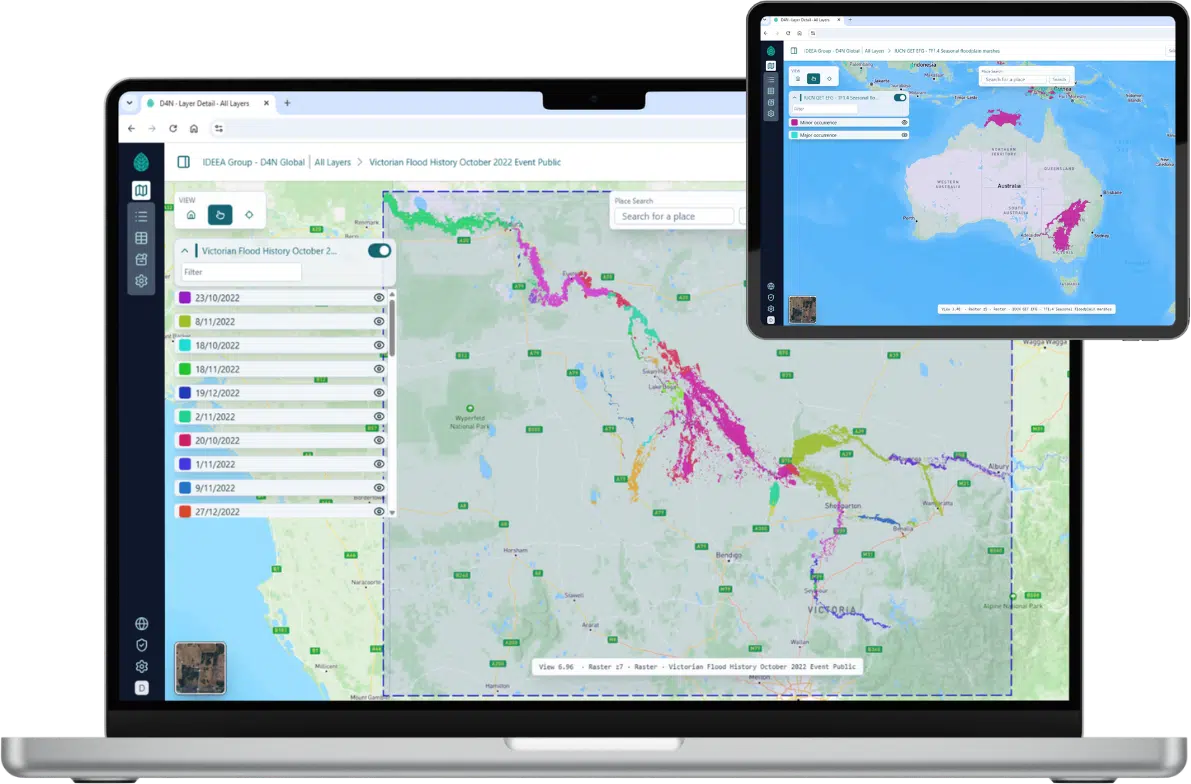1191x784 pixels.
Task: Click the globe icon in tablet sidebar
Action: pos(771,286)
